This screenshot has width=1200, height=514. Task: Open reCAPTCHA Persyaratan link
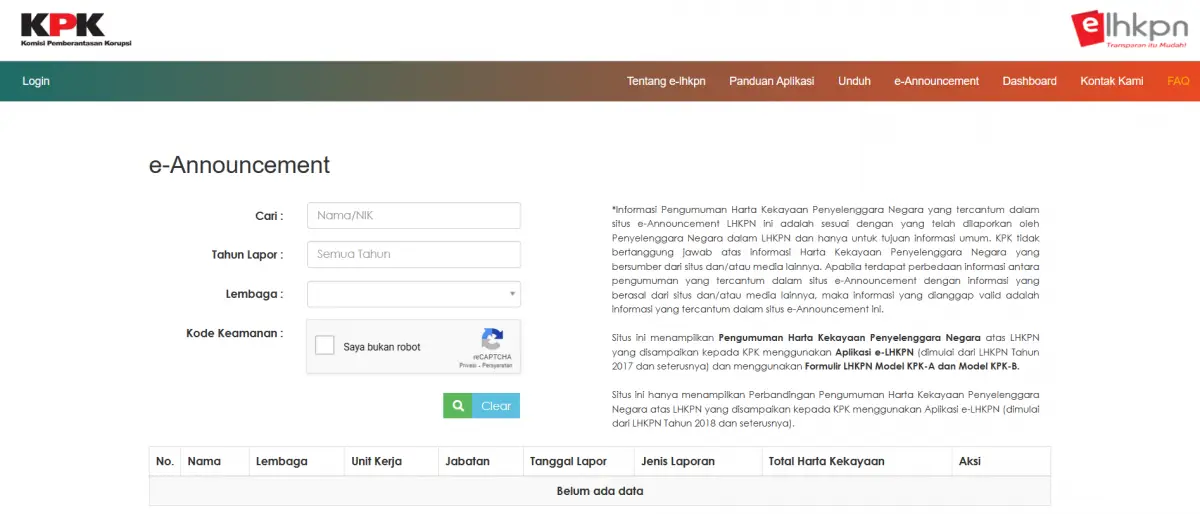coord(497,366)
